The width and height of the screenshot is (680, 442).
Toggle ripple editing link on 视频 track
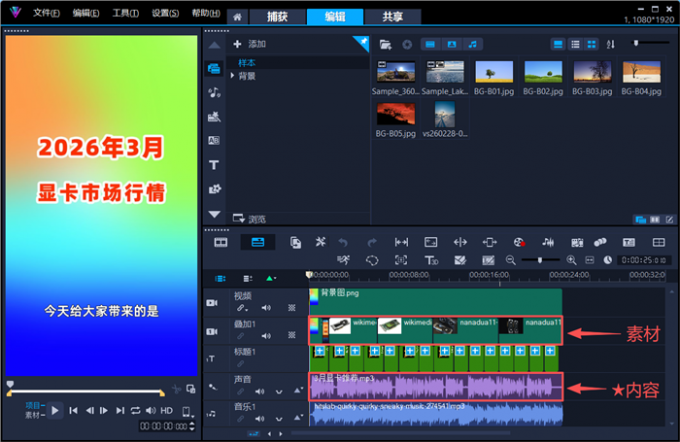coord(242,308)
